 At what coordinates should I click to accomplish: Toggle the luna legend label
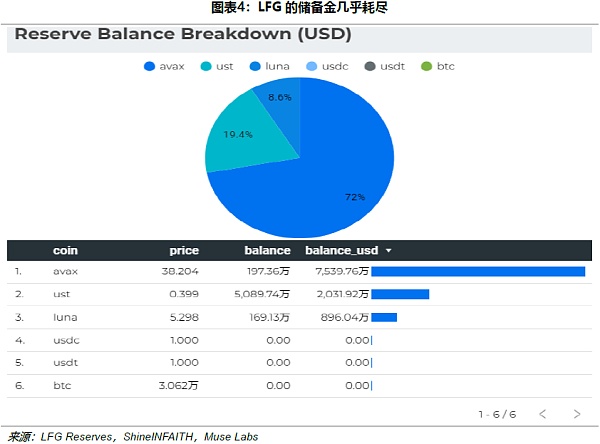277,67
